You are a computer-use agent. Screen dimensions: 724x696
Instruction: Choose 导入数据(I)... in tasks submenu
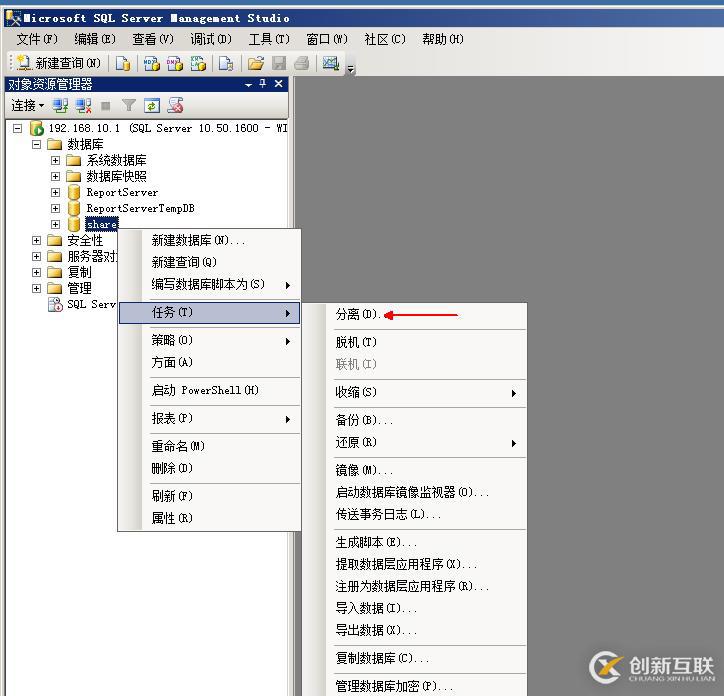click(415, 608)
